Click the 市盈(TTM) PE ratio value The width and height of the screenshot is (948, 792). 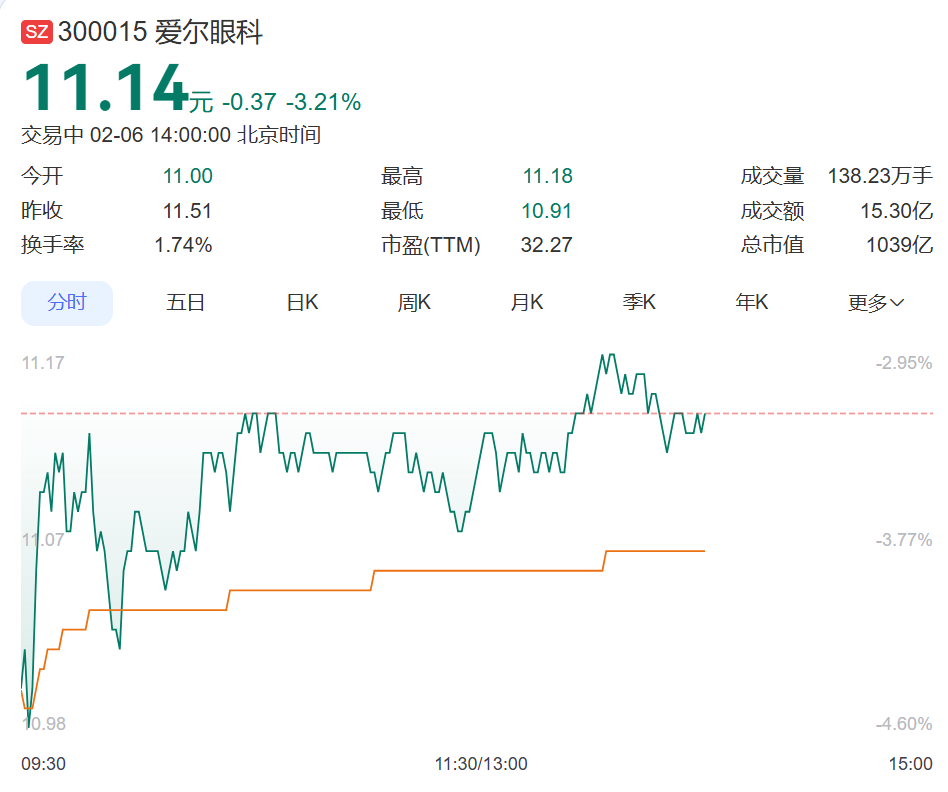pos(546,244)
